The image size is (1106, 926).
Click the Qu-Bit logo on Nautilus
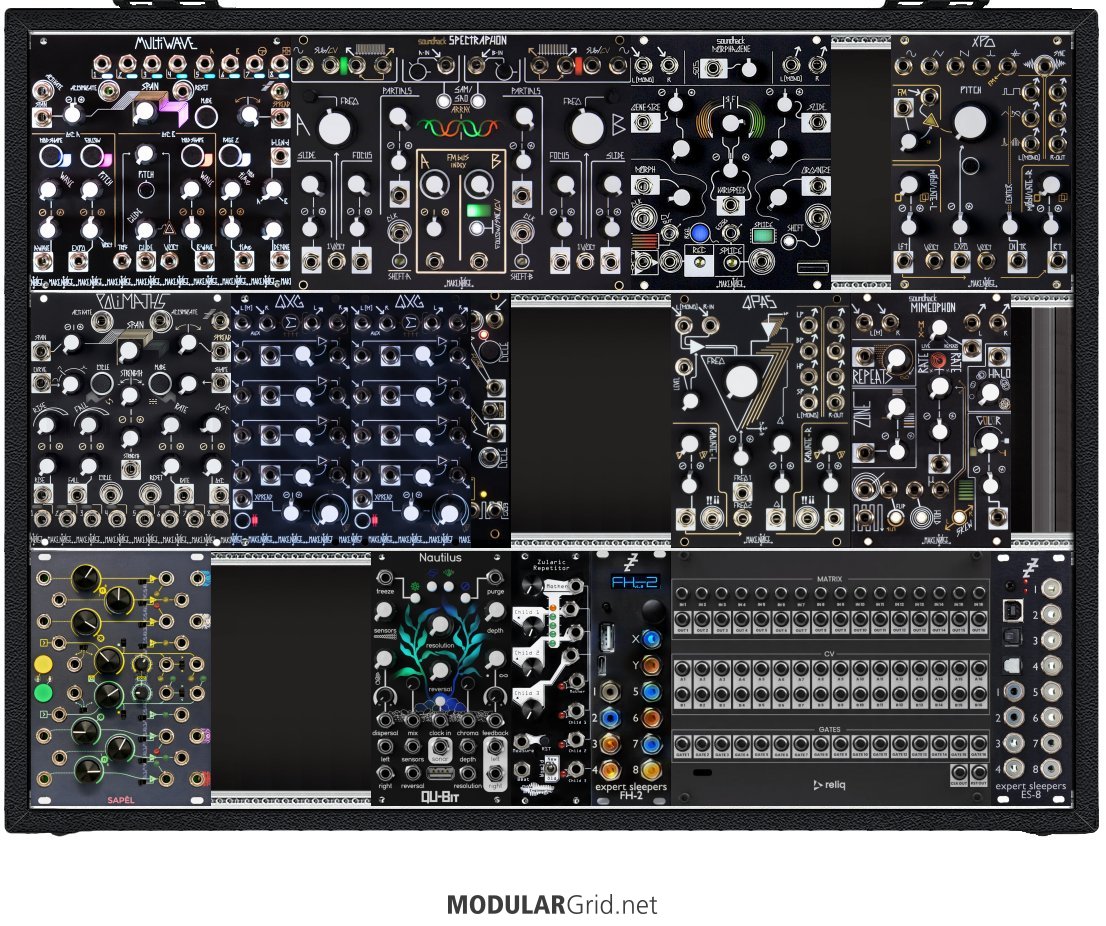click(441, 798)
